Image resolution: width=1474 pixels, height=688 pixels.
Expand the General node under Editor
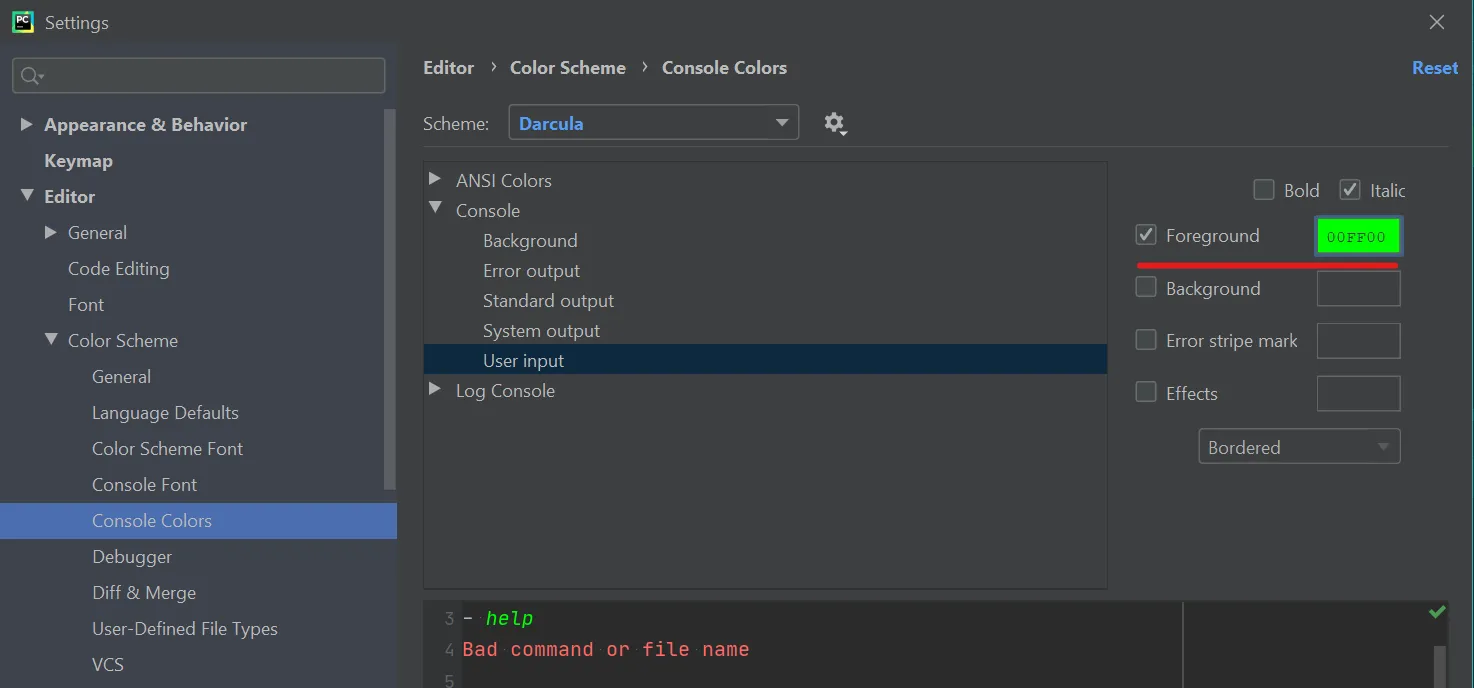click(x=51, y=232)
